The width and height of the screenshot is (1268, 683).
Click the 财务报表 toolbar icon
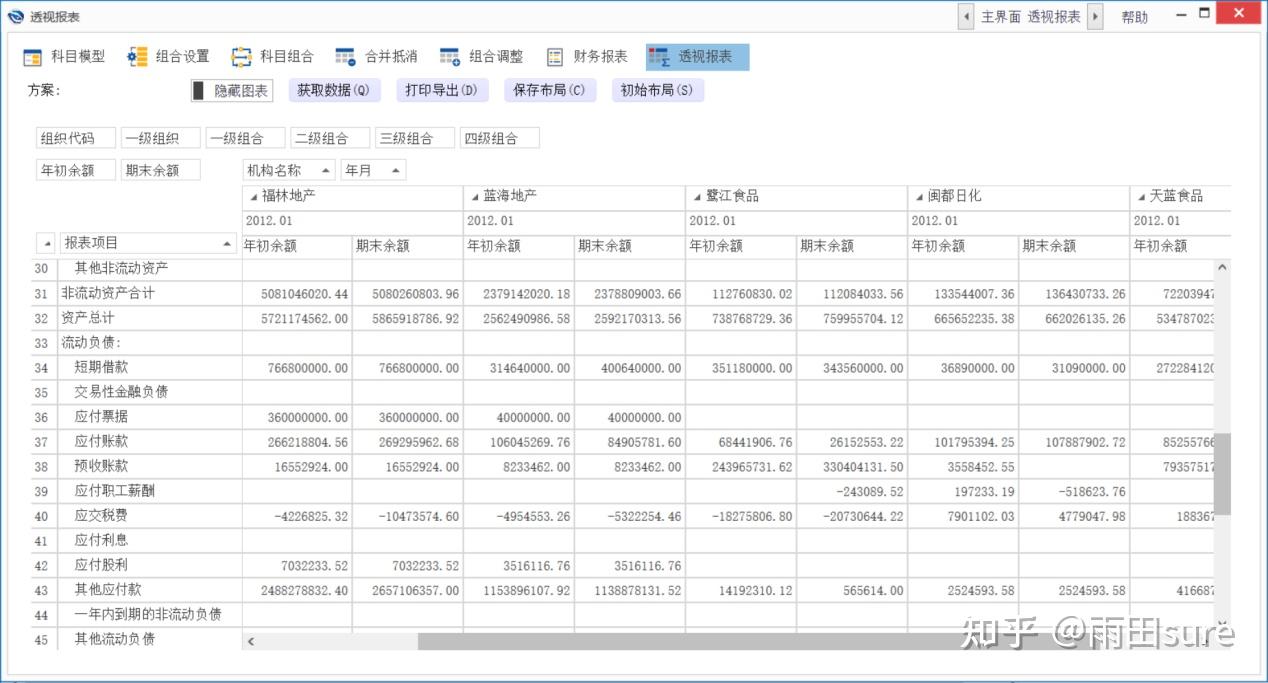tap(554, 56)
